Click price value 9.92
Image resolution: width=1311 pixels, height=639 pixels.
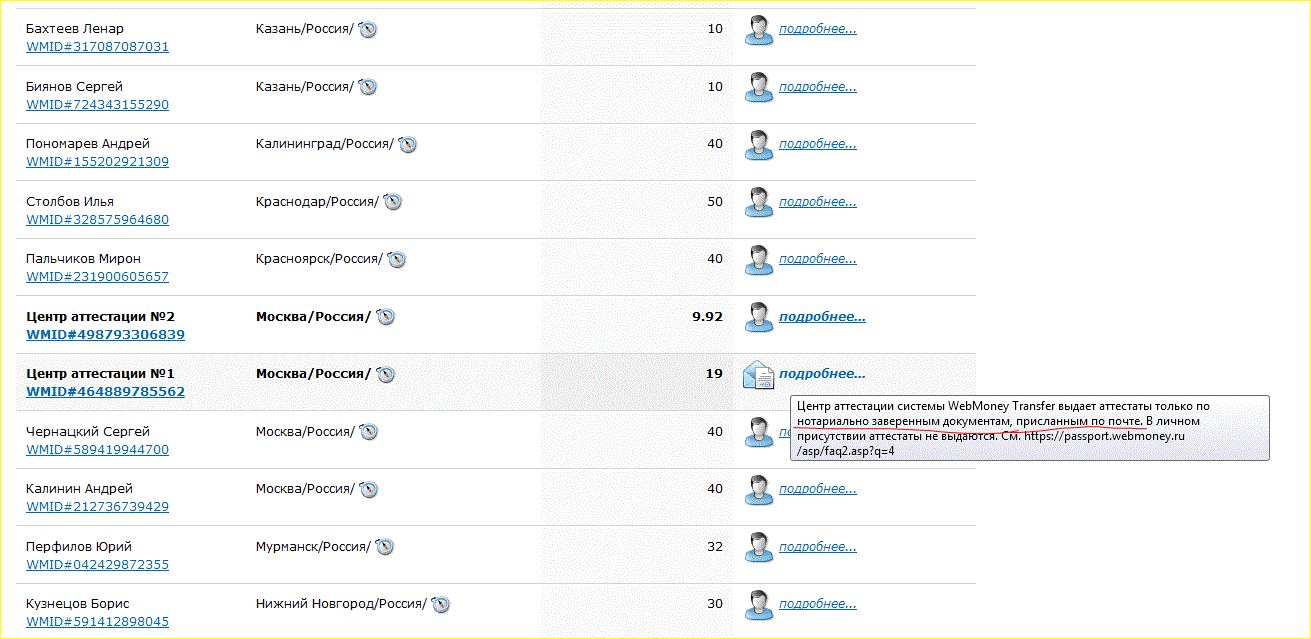click(707, 316)
